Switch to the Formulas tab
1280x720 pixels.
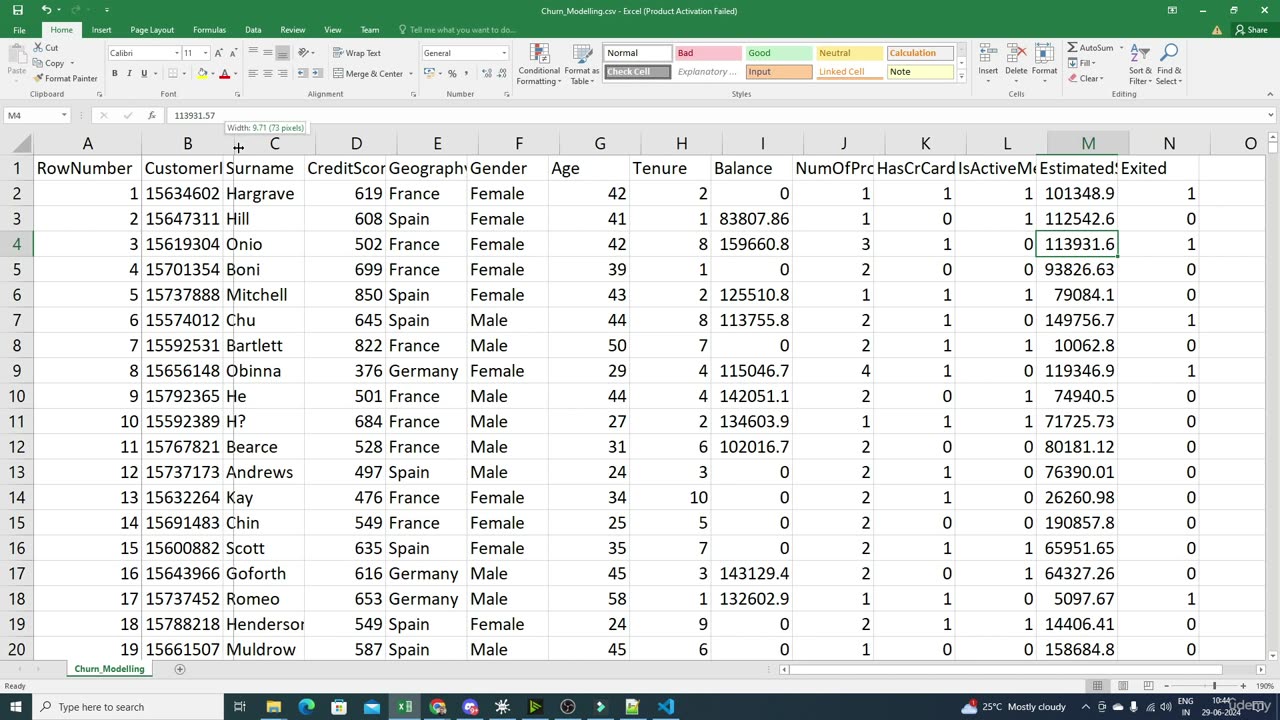[x=209, y=30]
